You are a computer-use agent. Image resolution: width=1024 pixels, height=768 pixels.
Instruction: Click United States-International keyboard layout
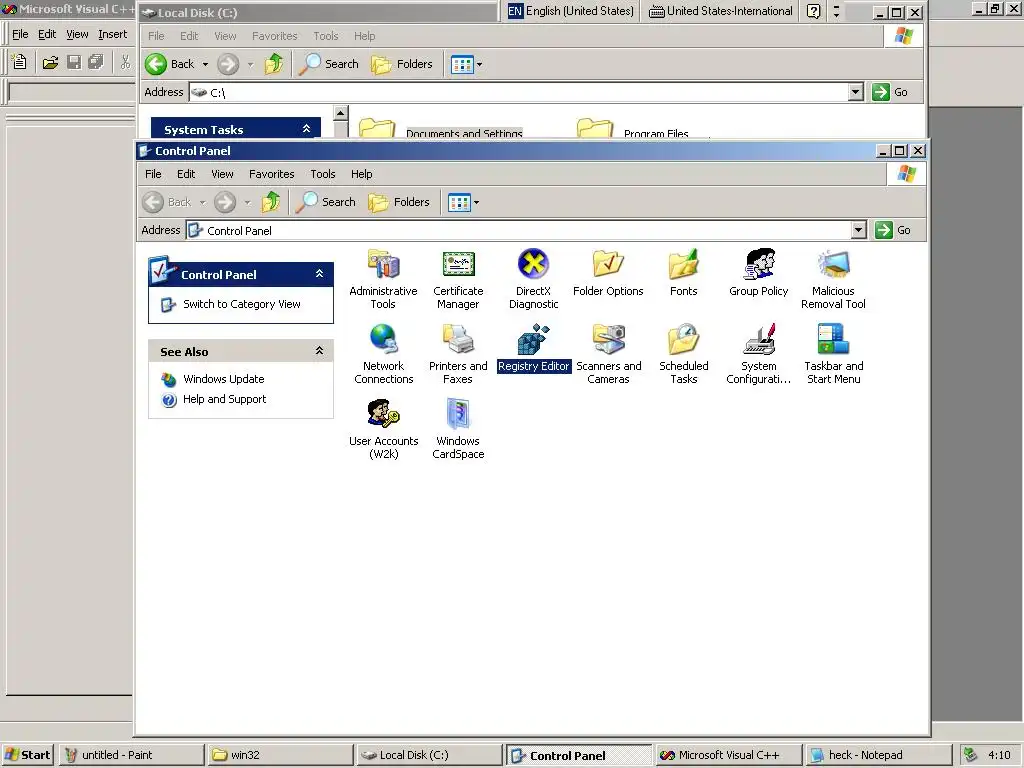(x=721, y=11)
